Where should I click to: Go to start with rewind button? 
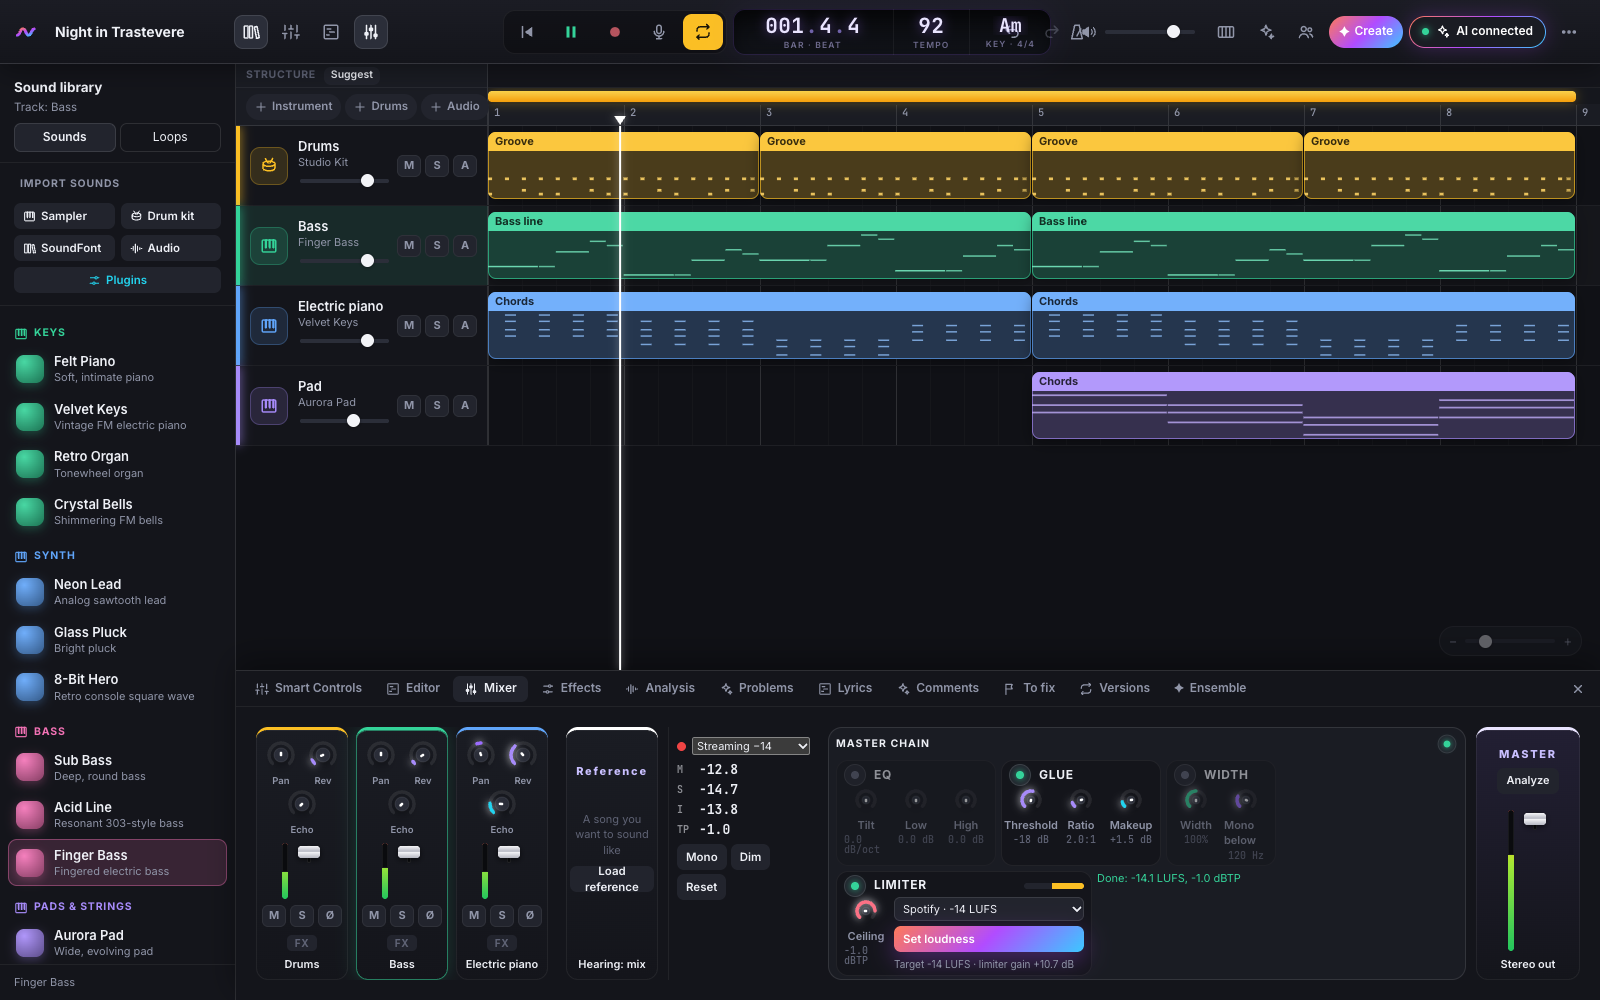pos(527,32)
